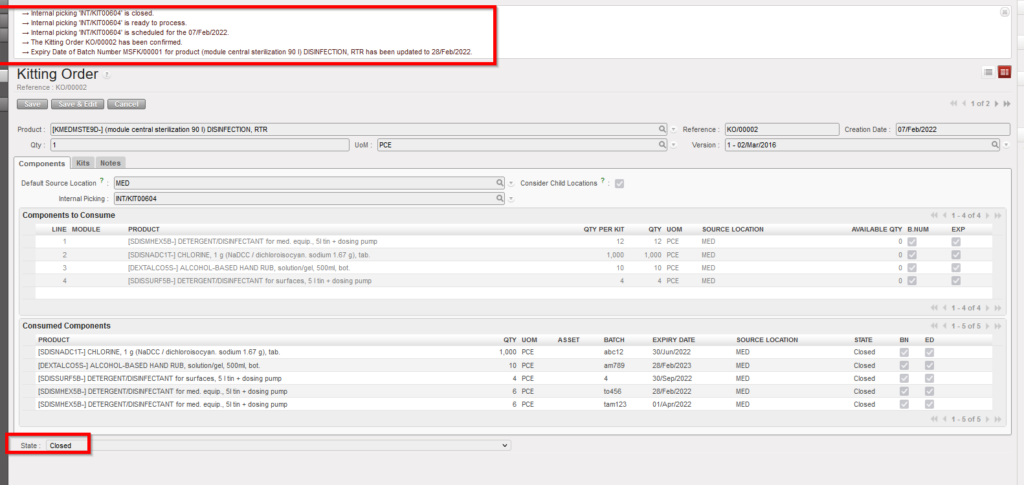Click the Cancel button
Screen dimensions: 1024x485
127,104
